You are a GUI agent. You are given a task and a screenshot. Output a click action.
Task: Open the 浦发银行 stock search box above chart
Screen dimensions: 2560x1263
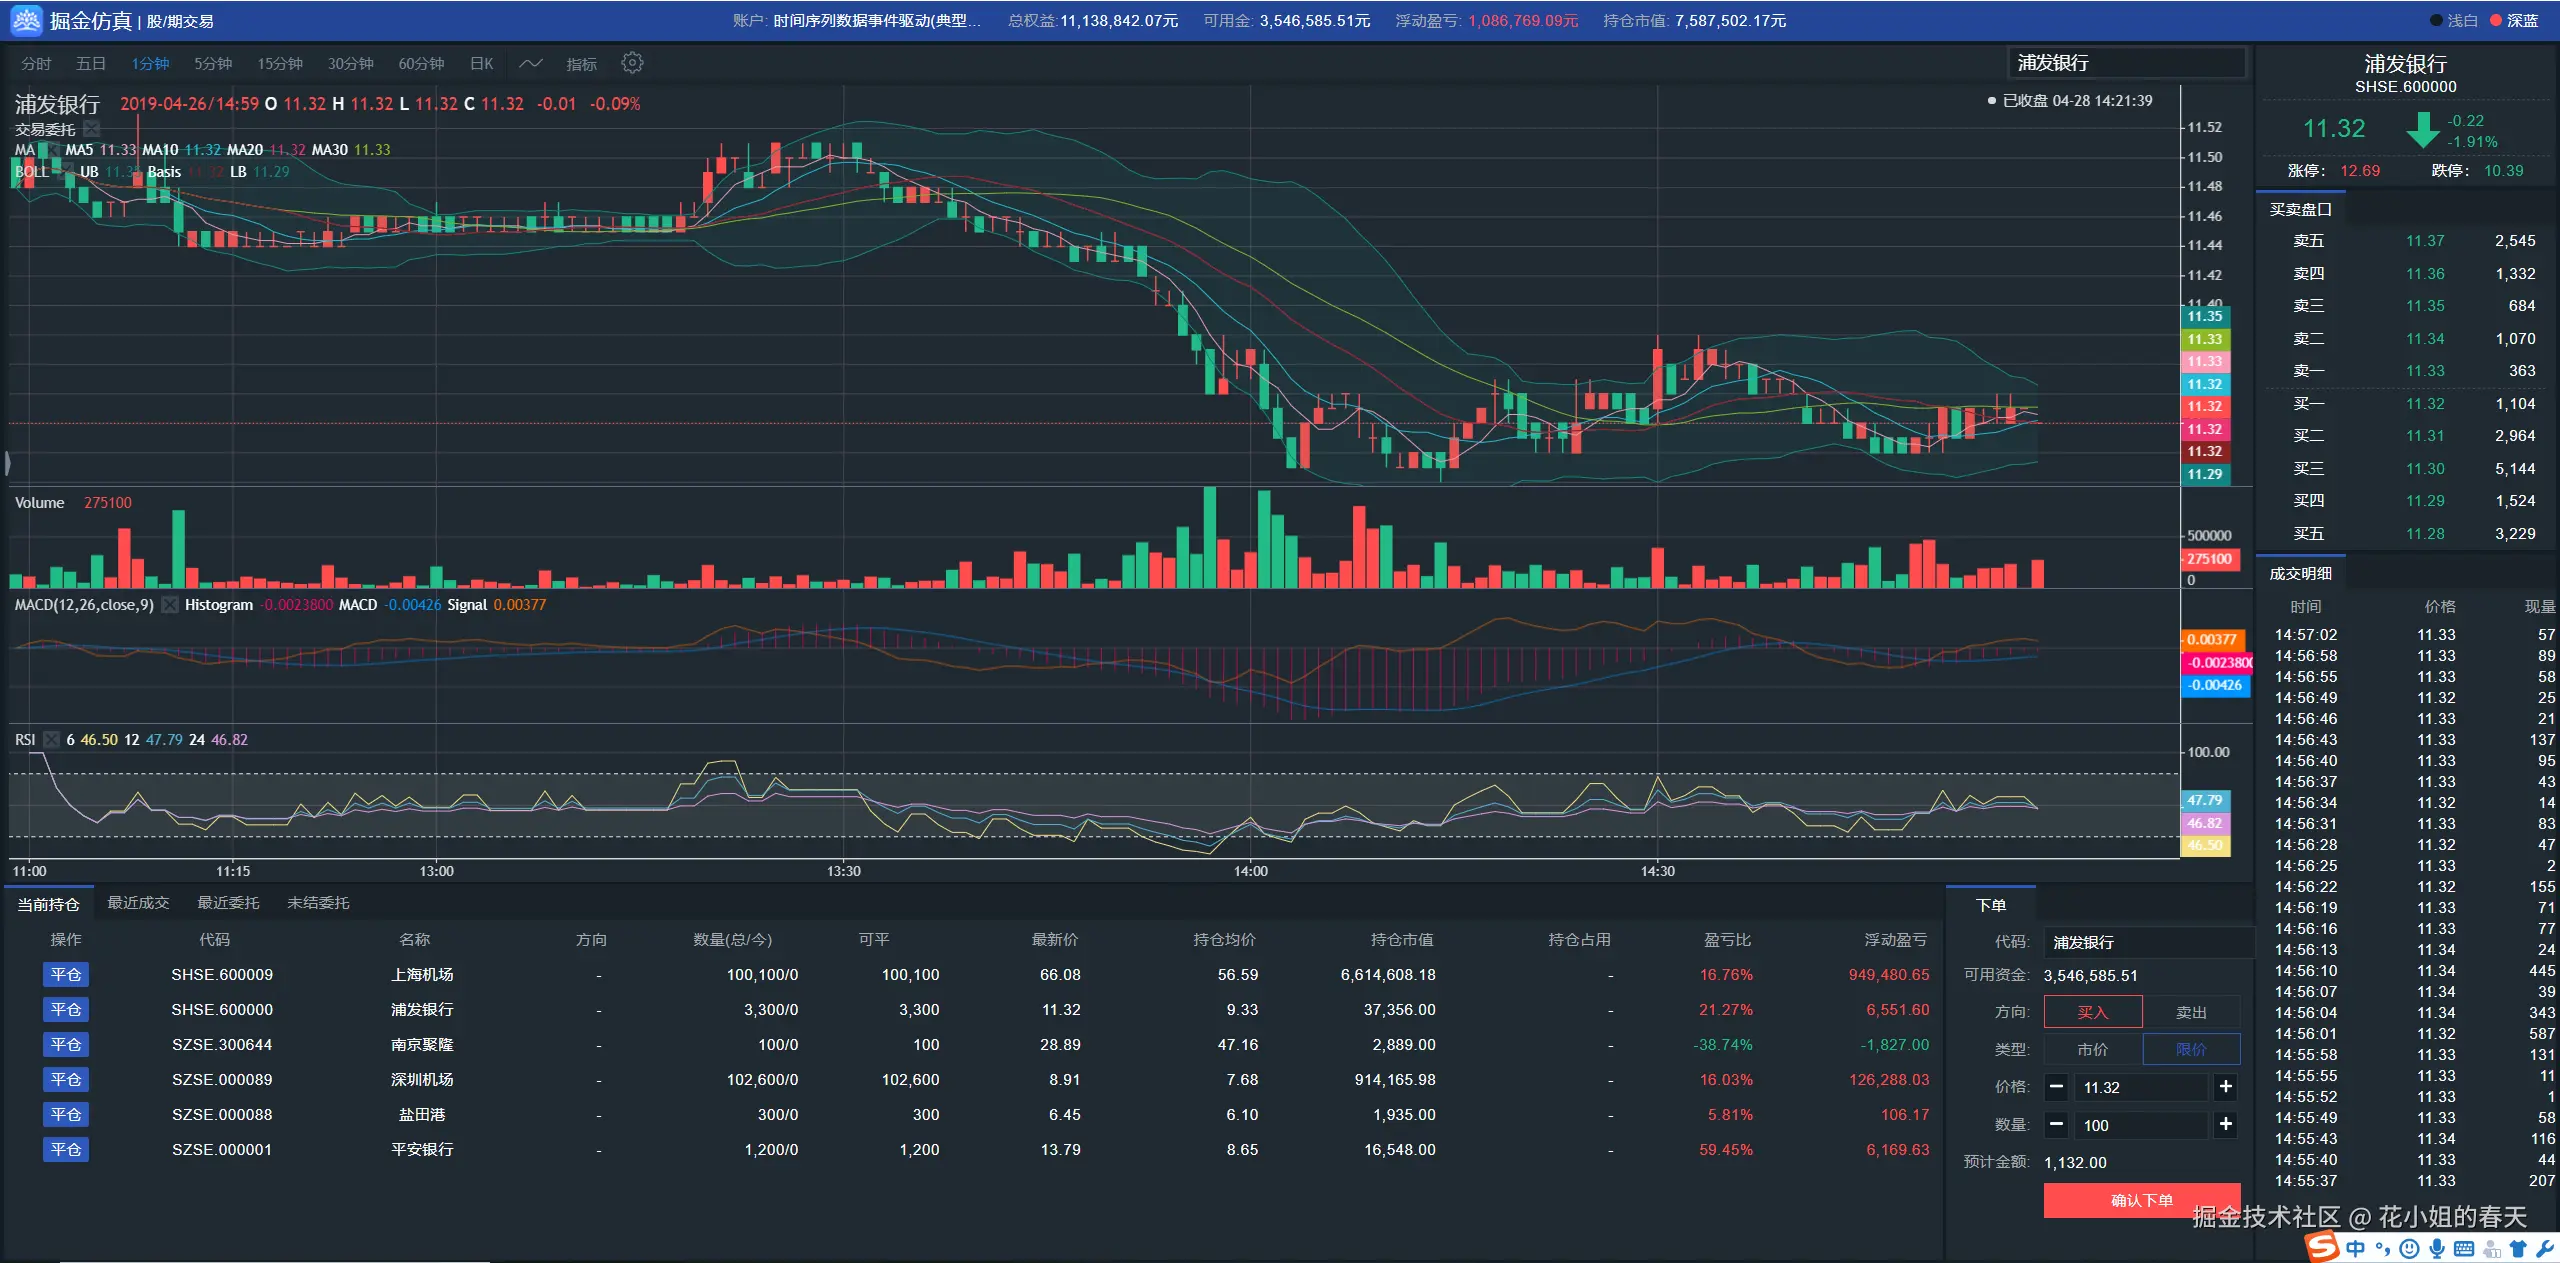click(2125, 63)
